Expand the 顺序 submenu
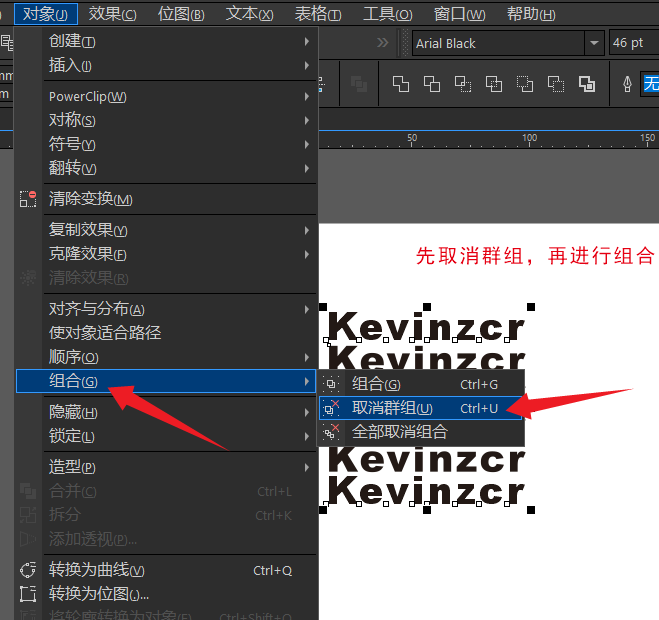659x620 pixels. tap(307, 358)
